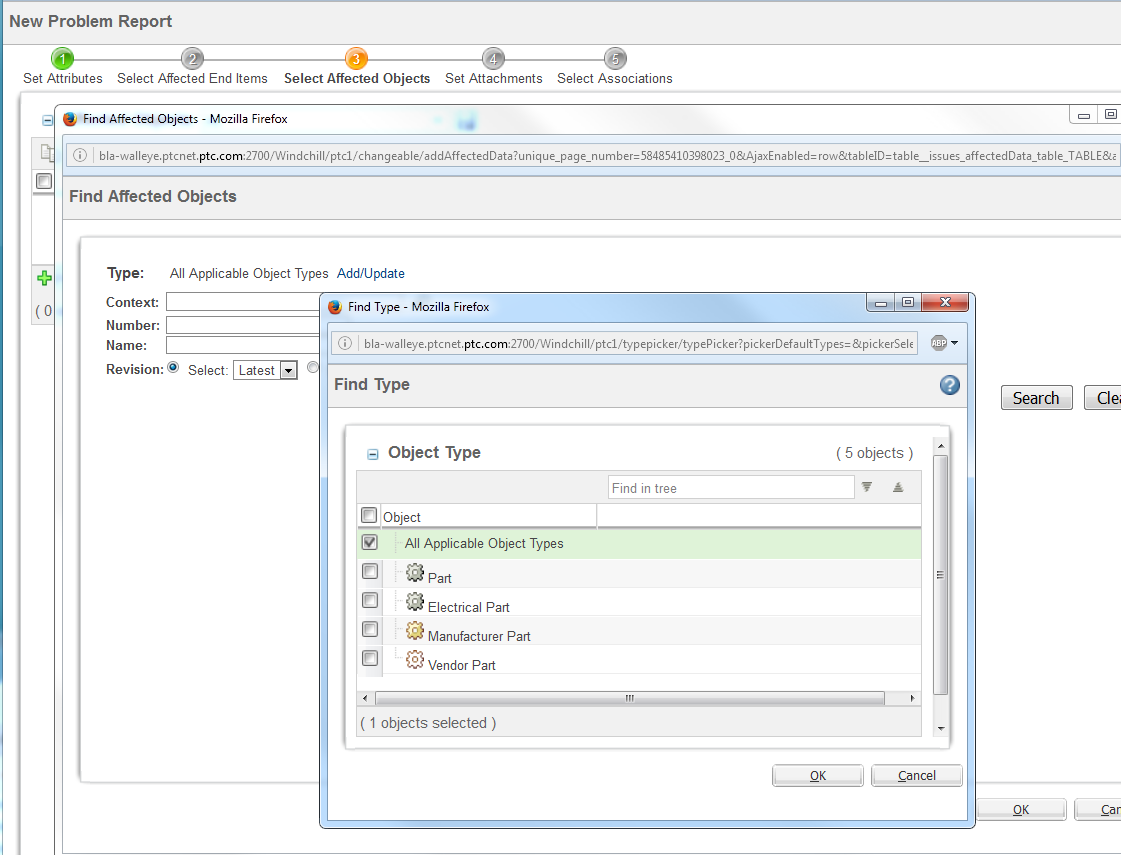Screen dimensions: 1121x855
Task: Collapse the Object Type table section
Action: (x=373, y=454)
